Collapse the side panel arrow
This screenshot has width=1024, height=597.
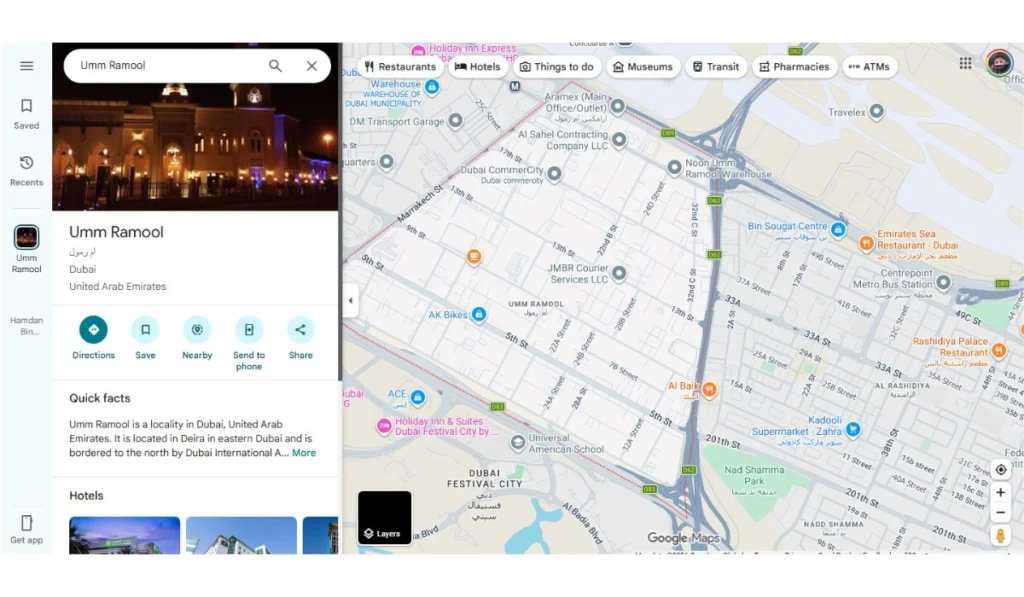[x=351, y=301]
